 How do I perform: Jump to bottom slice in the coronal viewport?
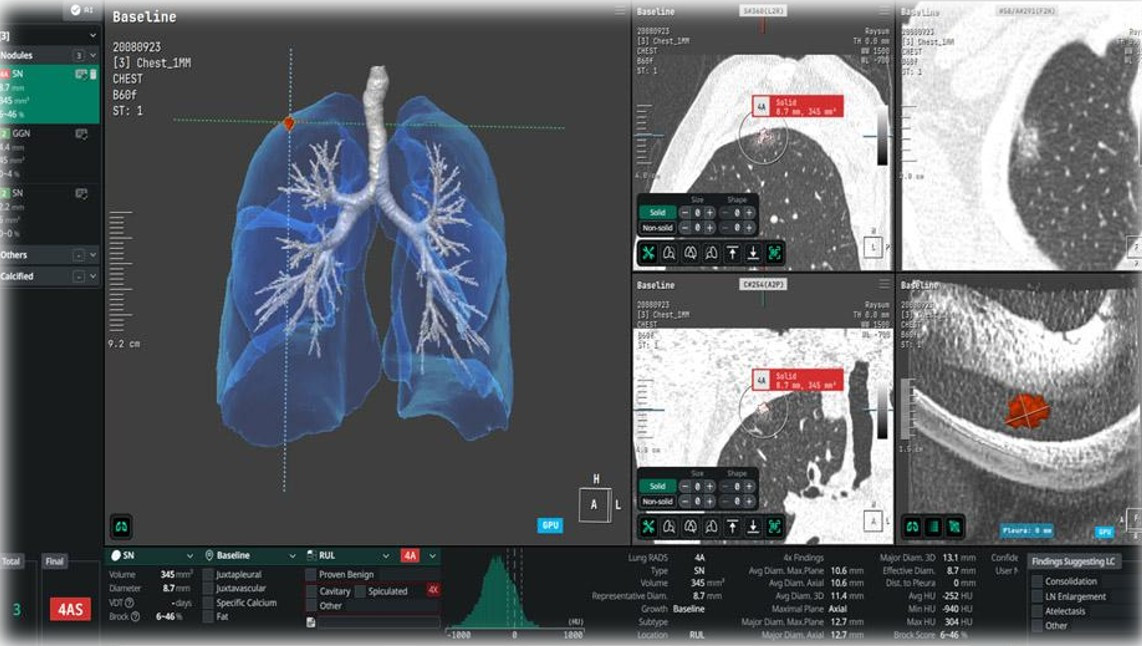point(753,527)
